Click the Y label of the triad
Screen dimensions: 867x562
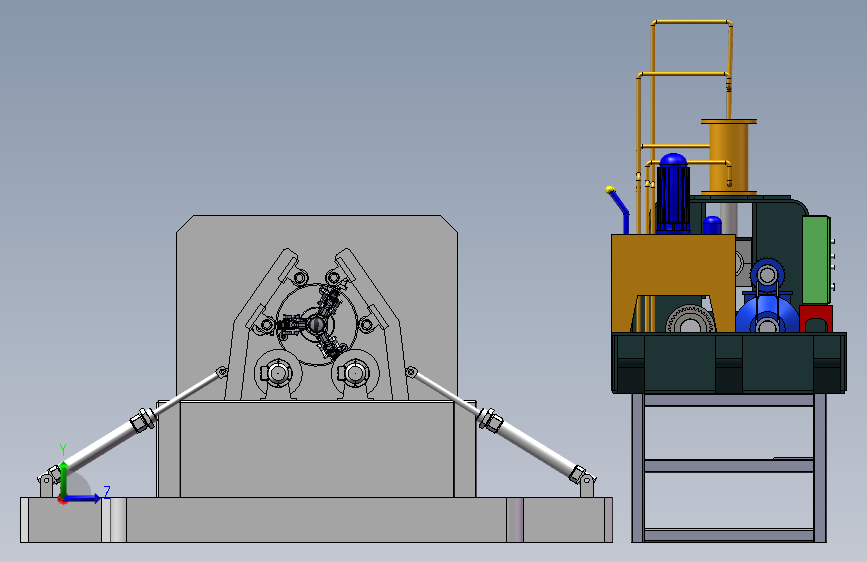pyautogui.click(x=63, y=449)
